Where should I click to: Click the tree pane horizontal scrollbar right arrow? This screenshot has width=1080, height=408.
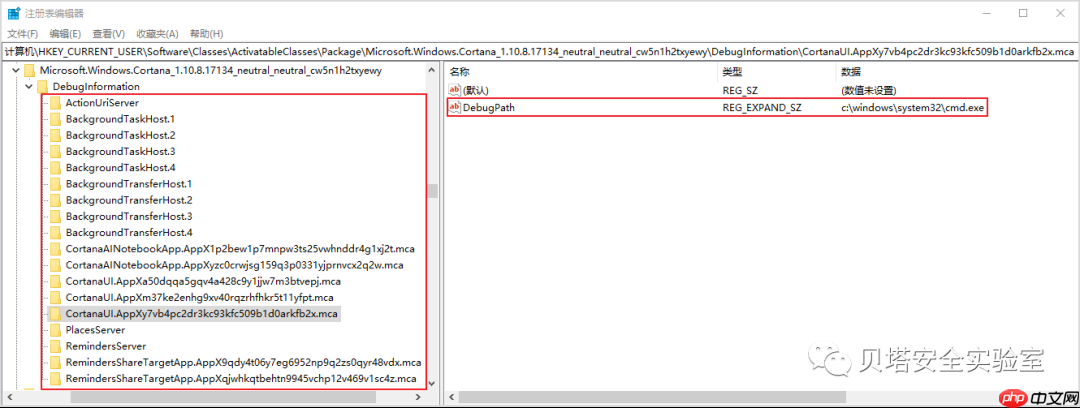[x=417, y=397]
